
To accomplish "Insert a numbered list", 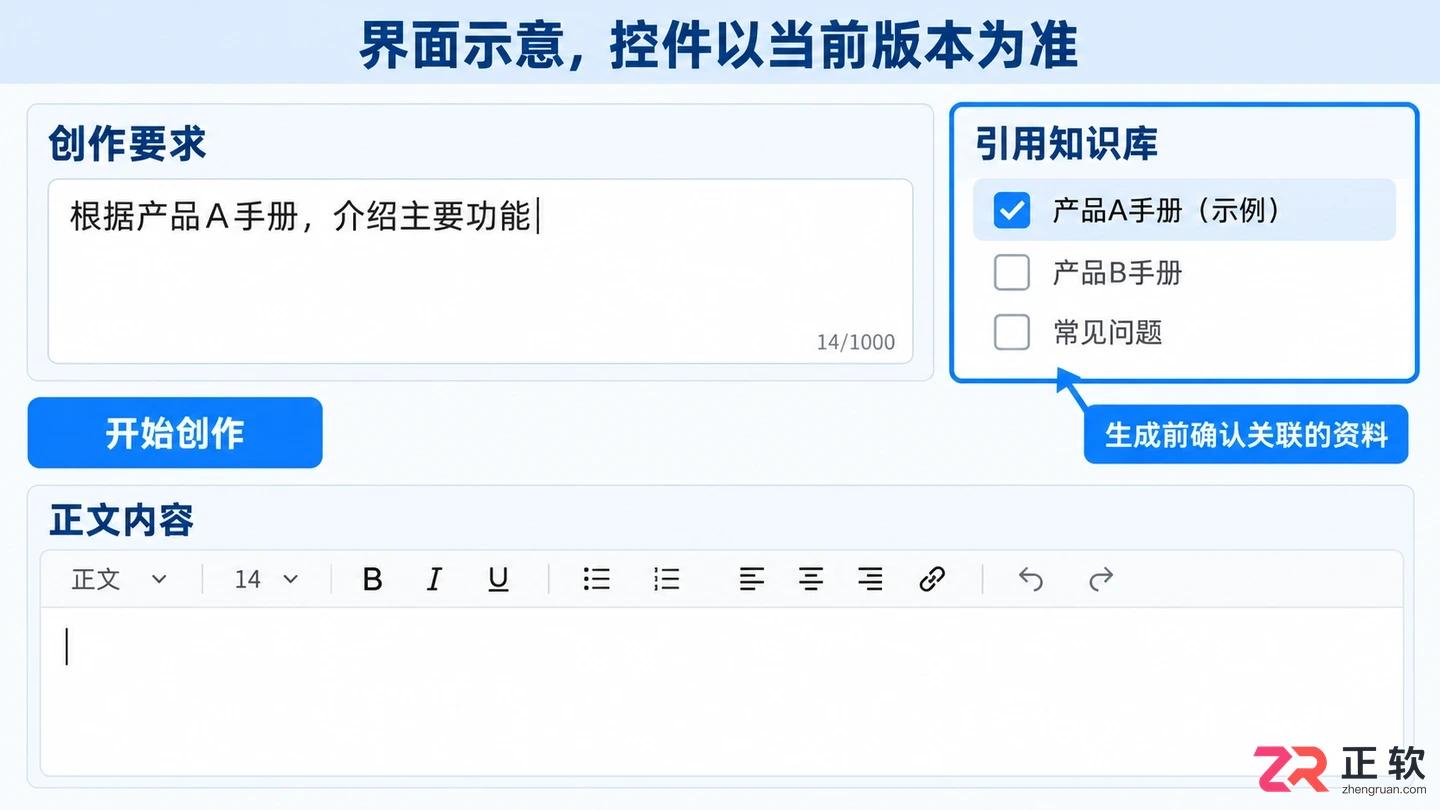I will click(666, 579).
